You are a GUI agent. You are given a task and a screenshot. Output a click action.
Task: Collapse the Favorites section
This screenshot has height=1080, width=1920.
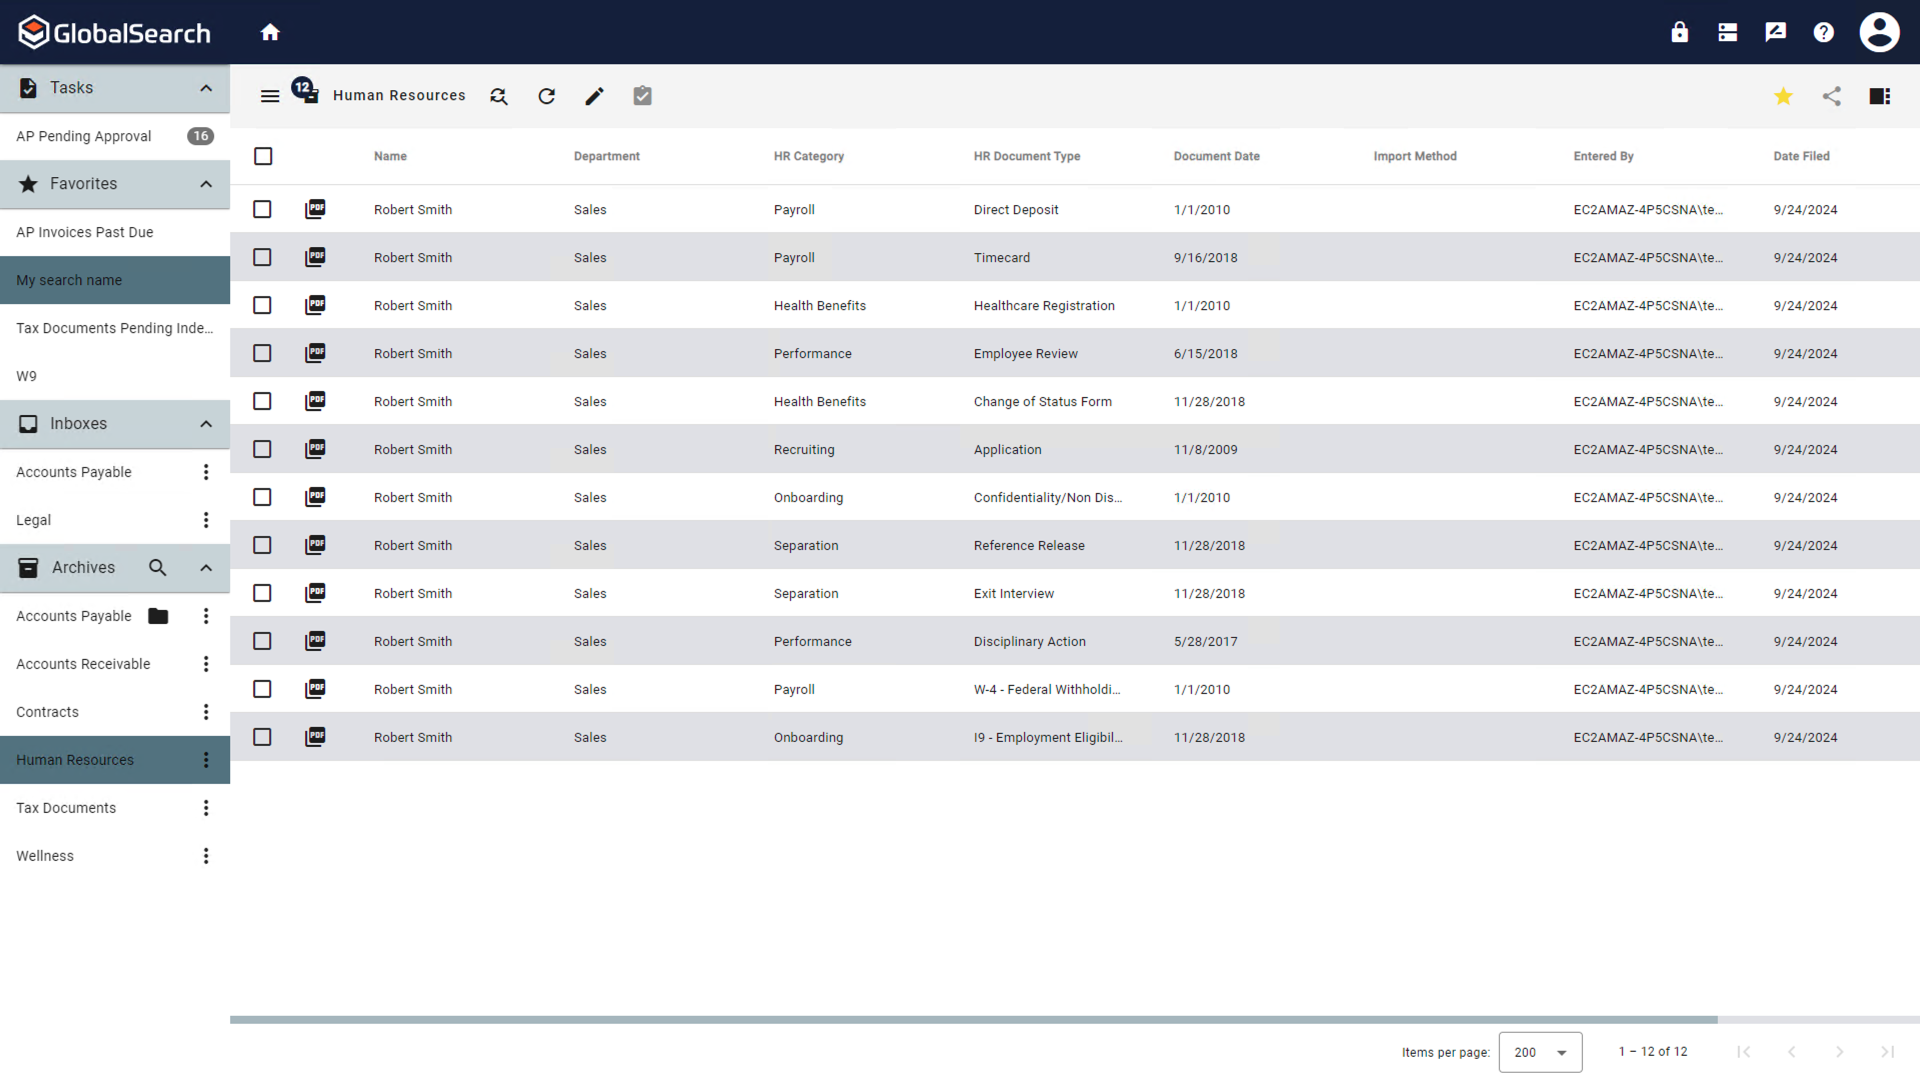pyautogui.click(x=206, y=184)
